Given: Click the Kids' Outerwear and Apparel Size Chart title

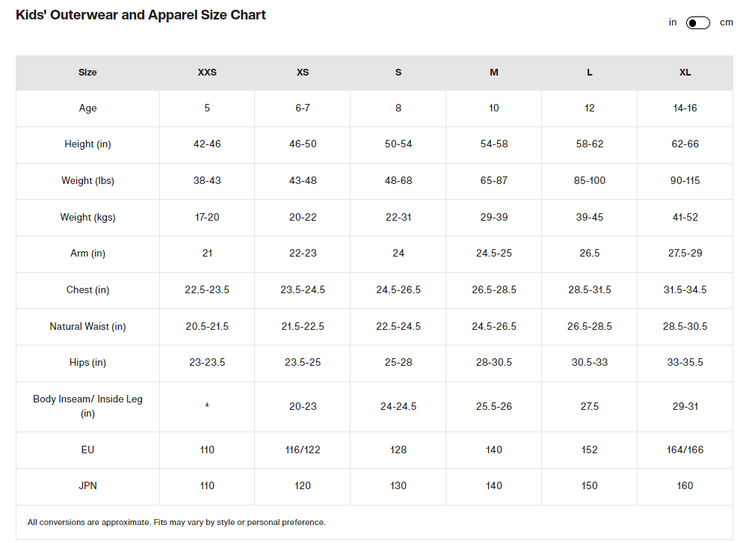Looking at the screenshot, I should point(141,16).
